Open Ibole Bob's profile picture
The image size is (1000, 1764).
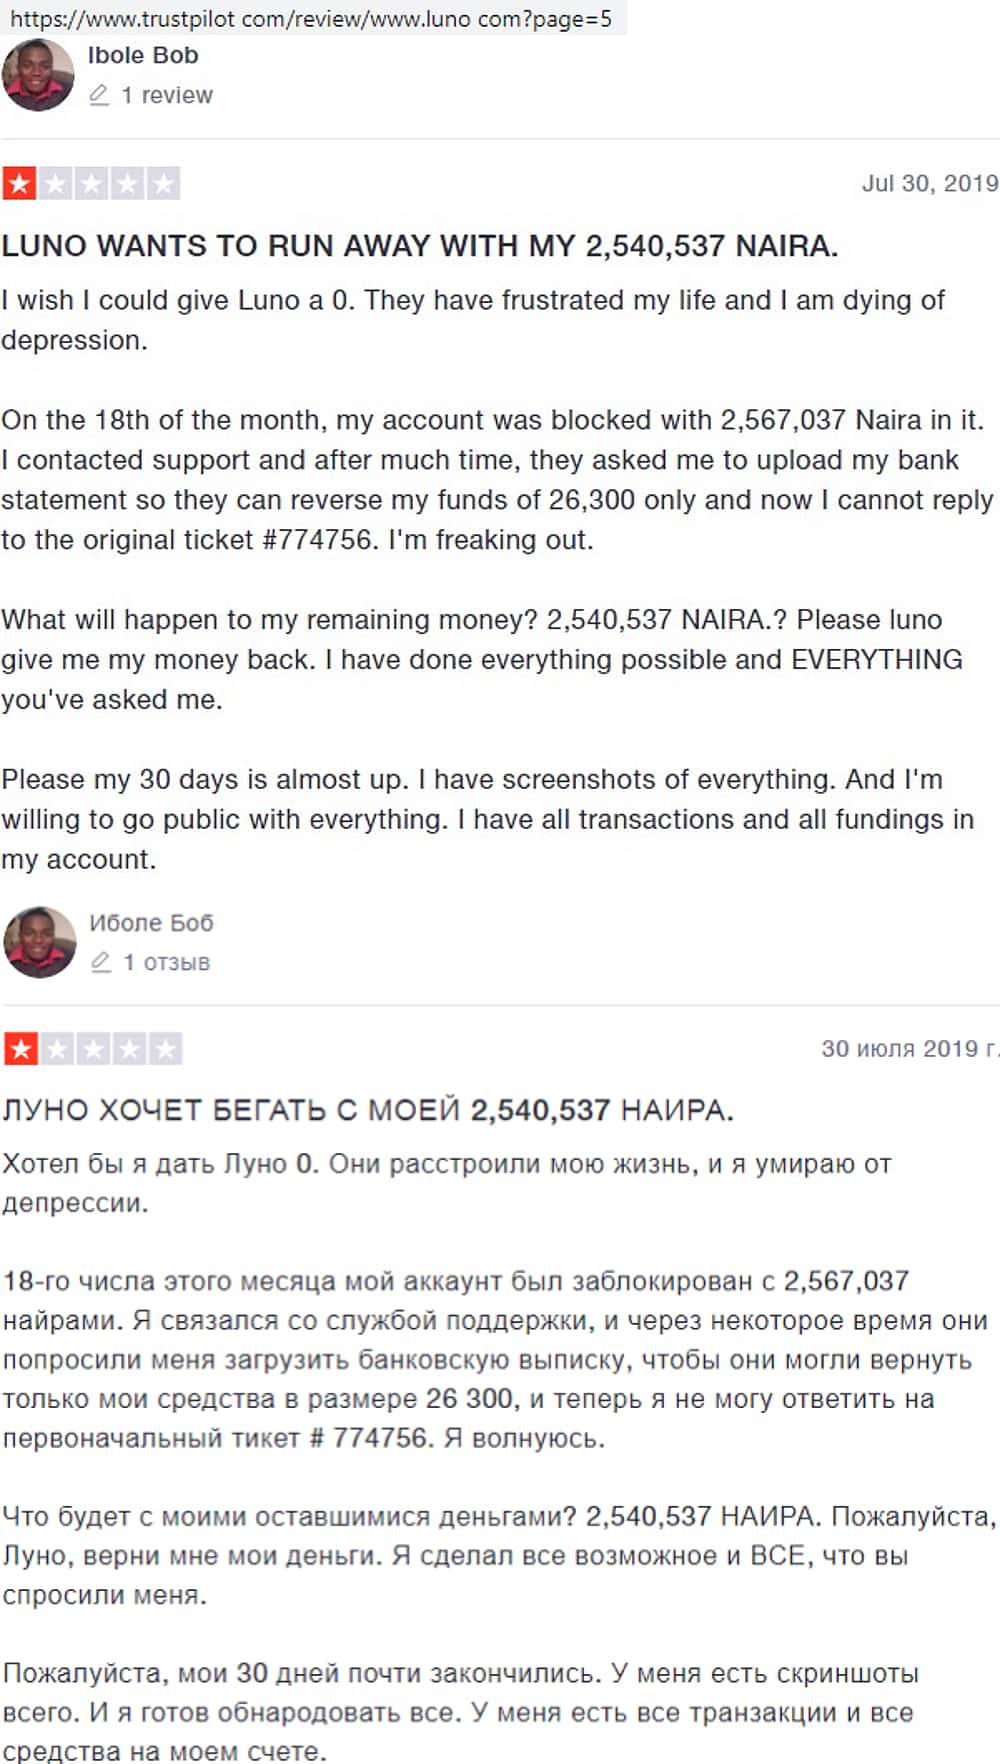coord(38,75)
